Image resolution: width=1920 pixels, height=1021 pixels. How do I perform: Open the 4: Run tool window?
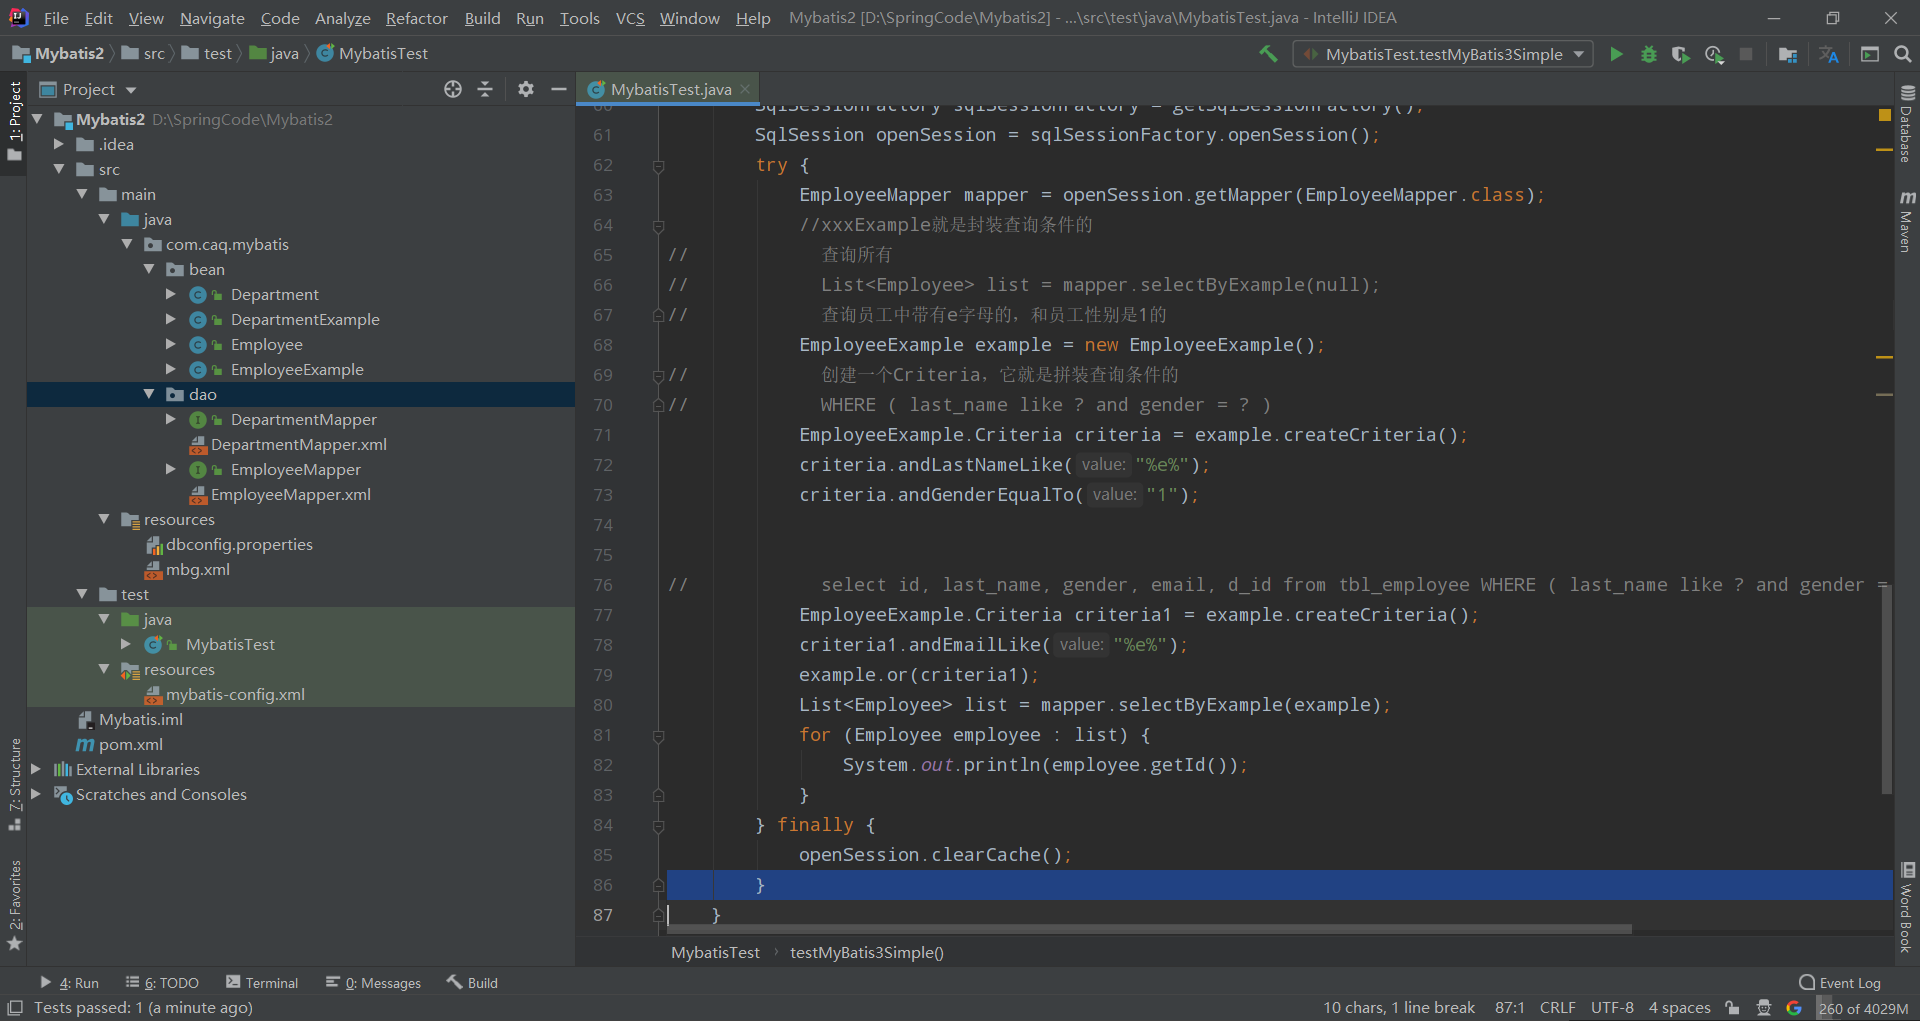[x=69, y=983]
